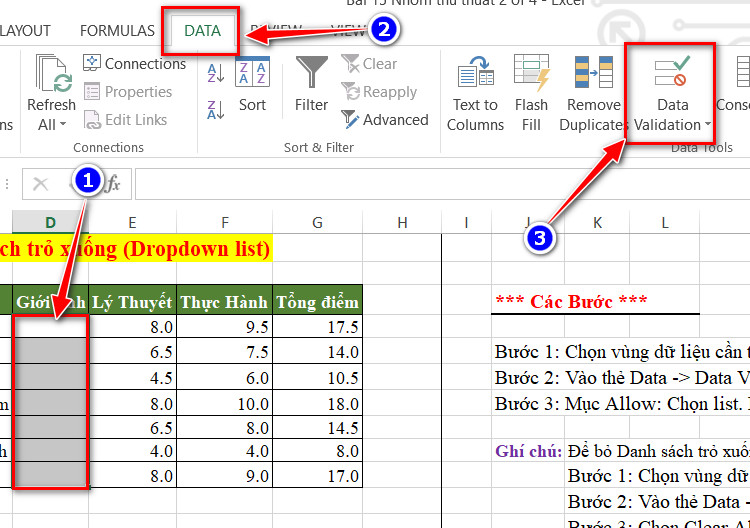
Task: Click the Tổng điểm header cell
Action: click(x=318, y=302)
